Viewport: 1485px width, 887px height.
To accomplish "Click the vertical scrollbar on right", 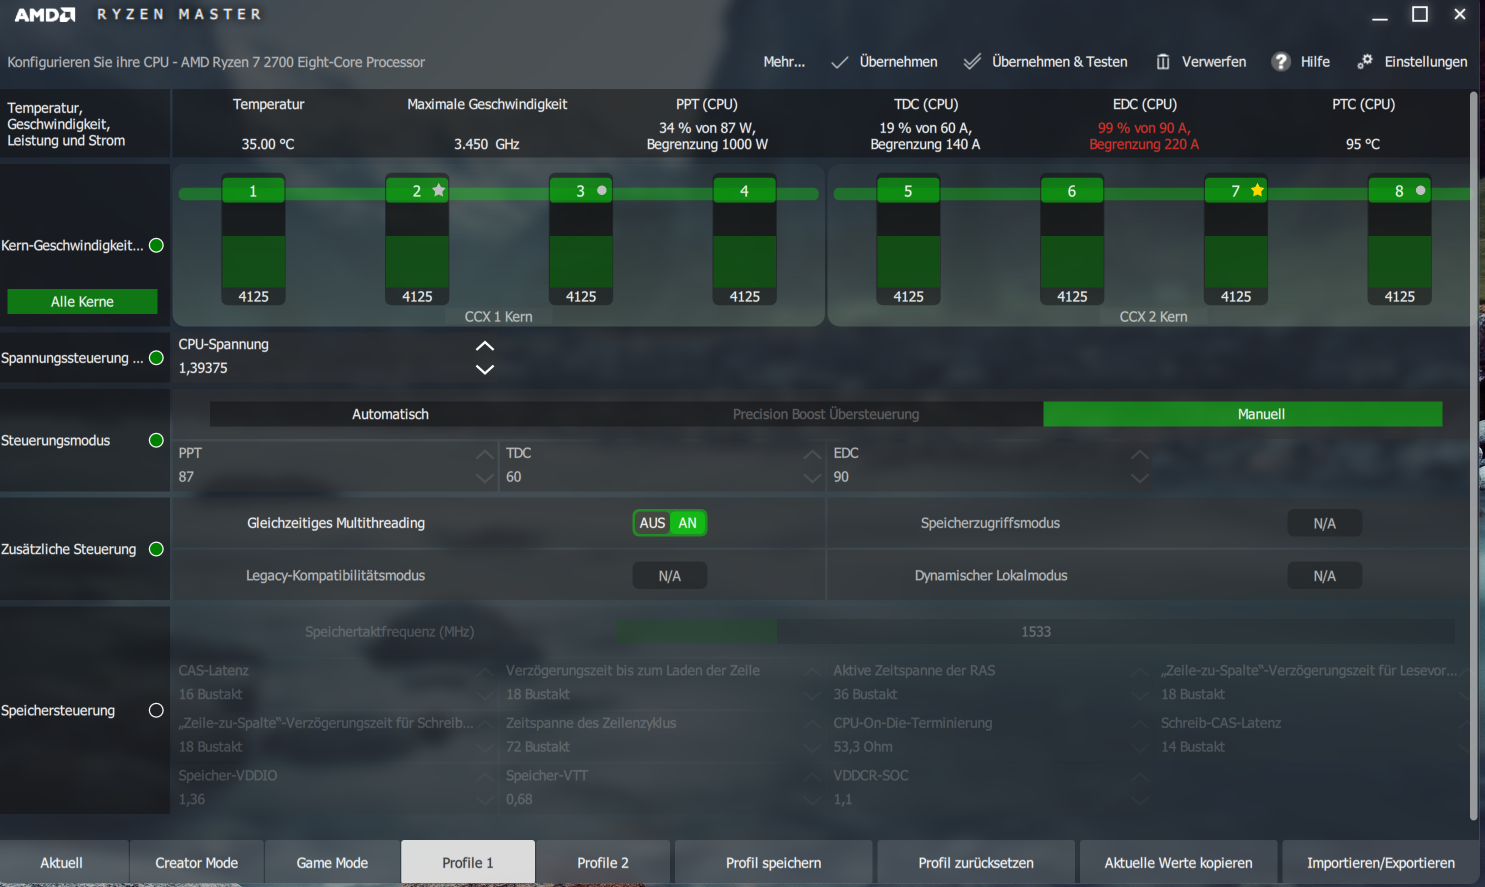I will click(x=1474, y=455).
